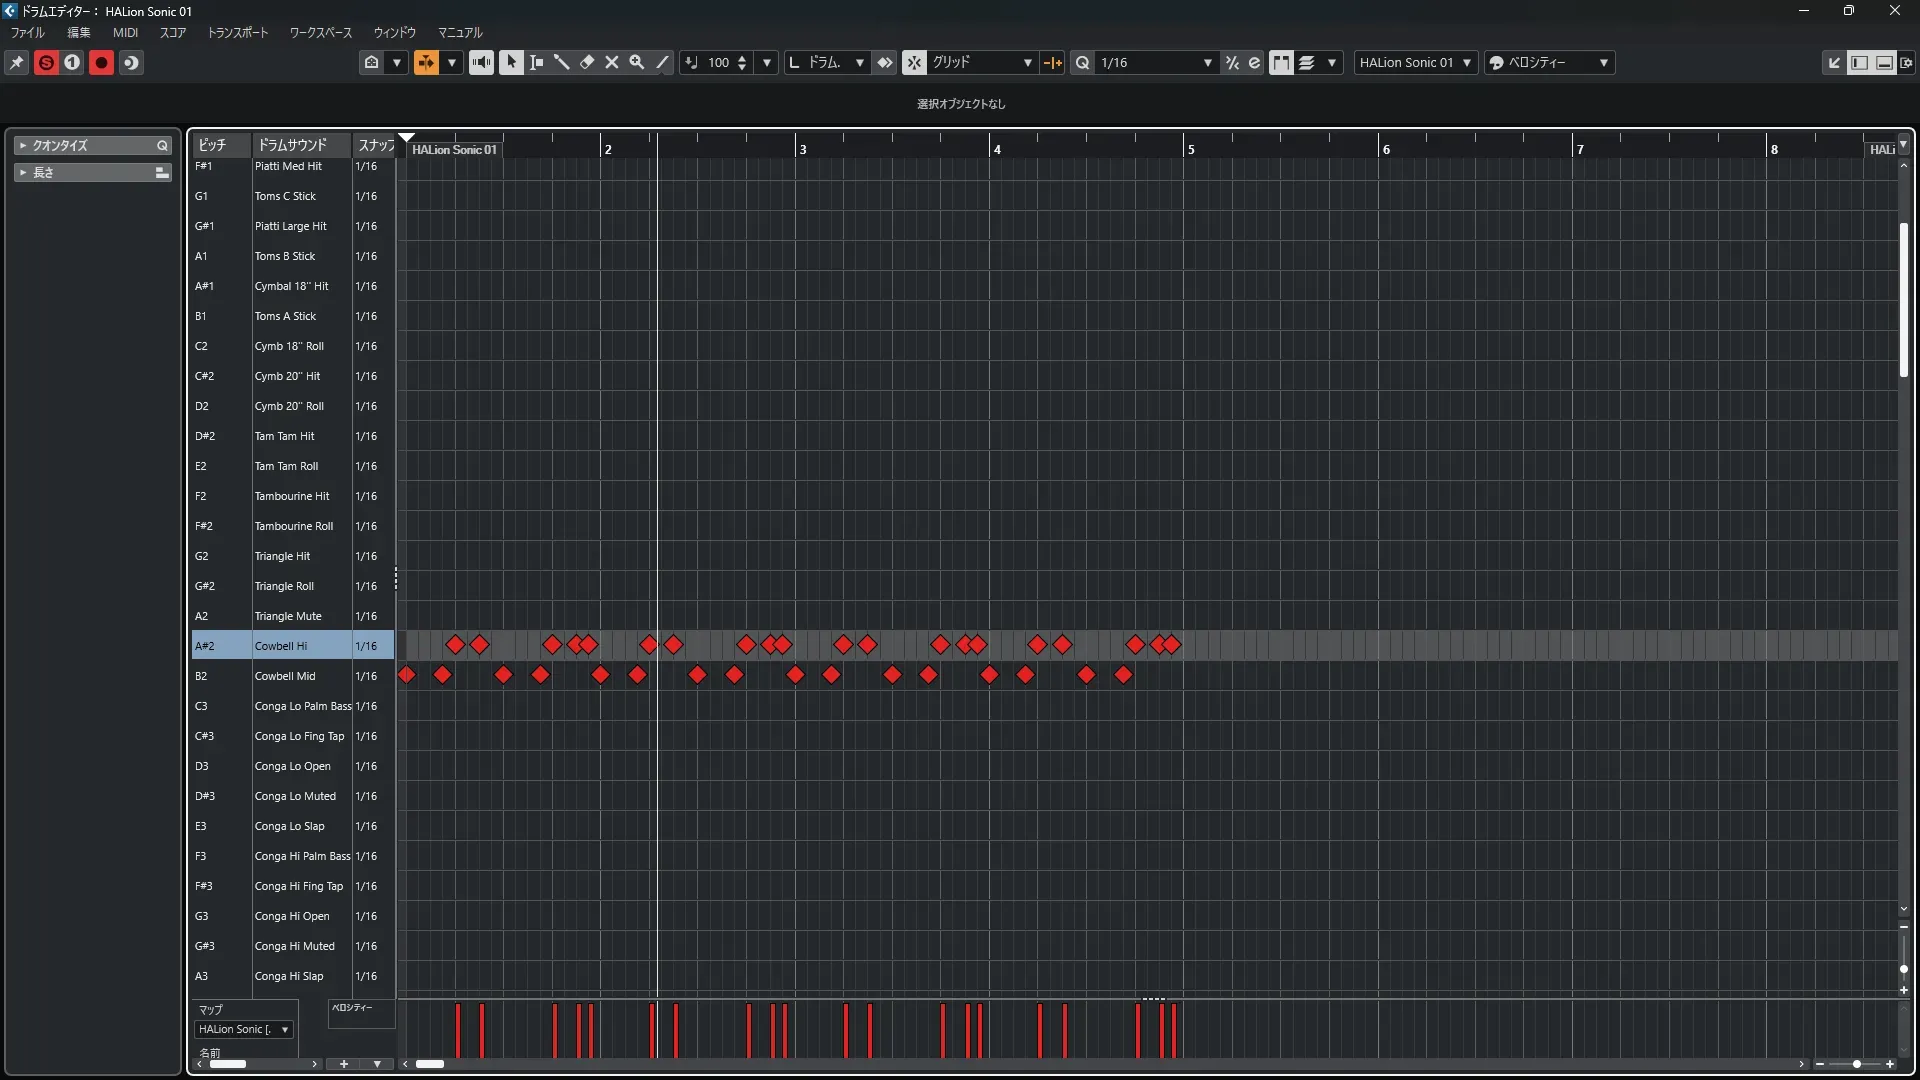
Task: Adjust the horizontal zoom slider
Action: point(1856,1064)
